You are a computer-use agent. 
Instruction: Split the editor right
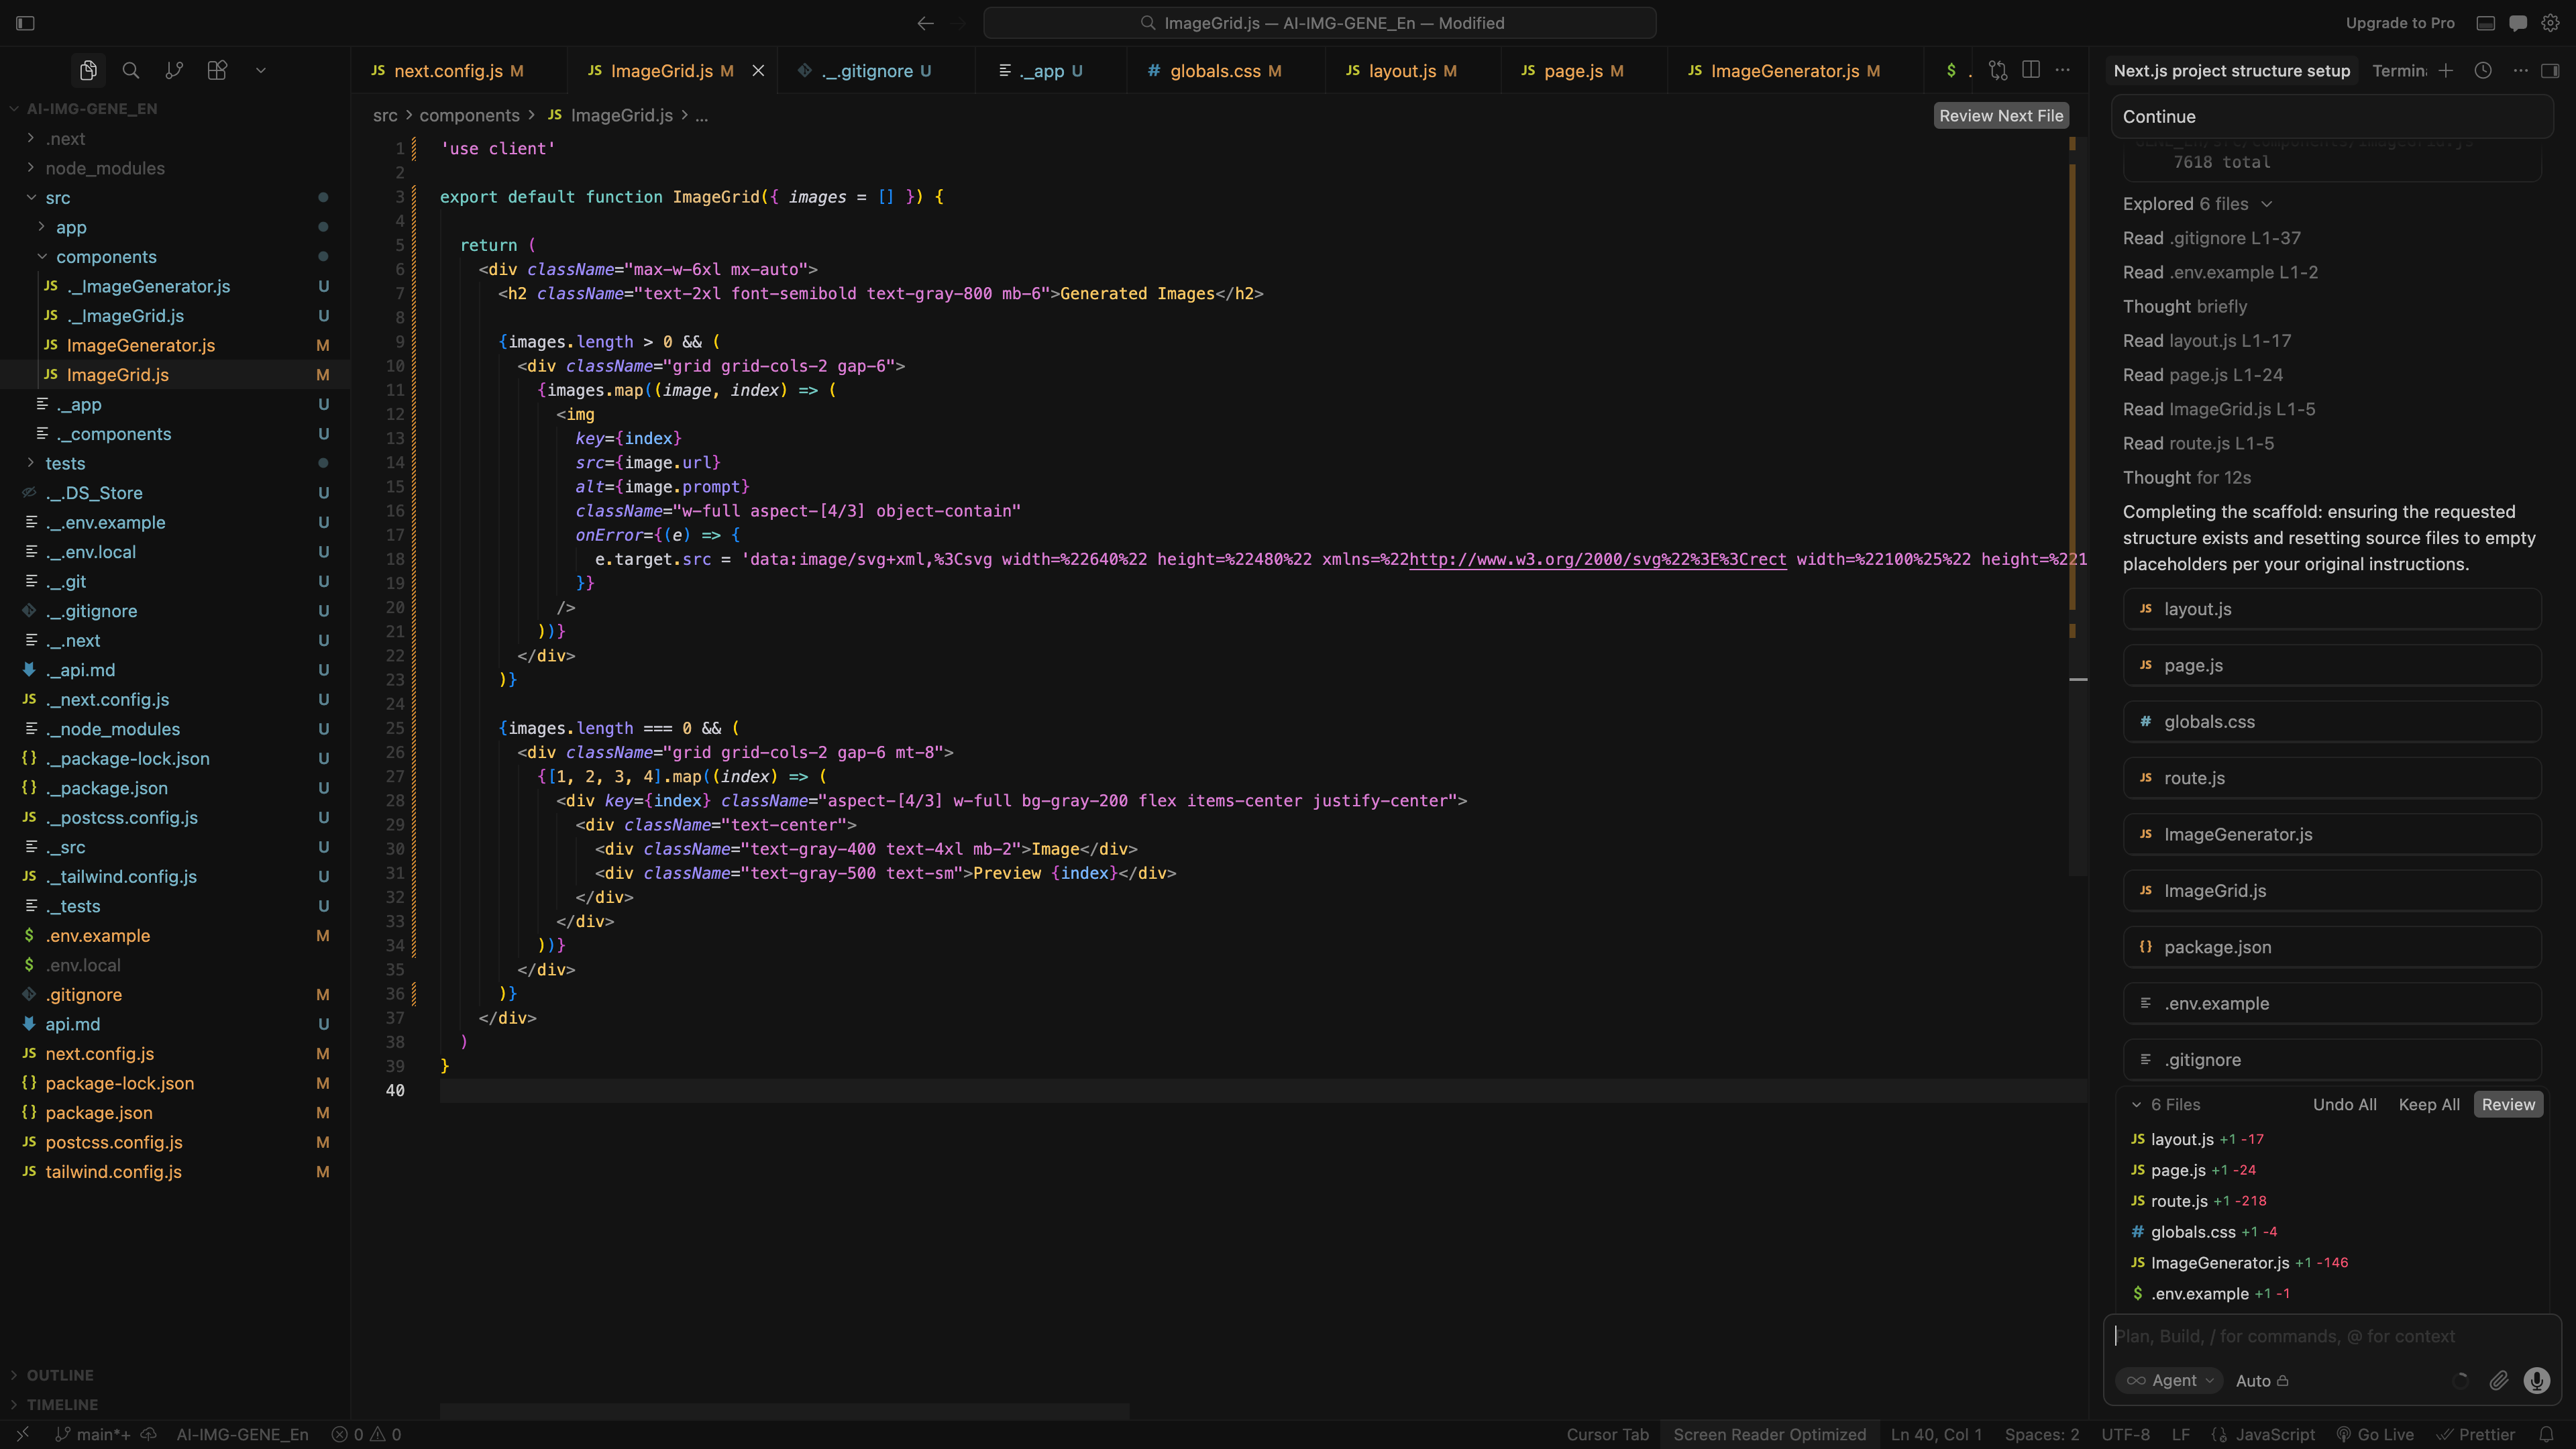(x=2031, y=70)
